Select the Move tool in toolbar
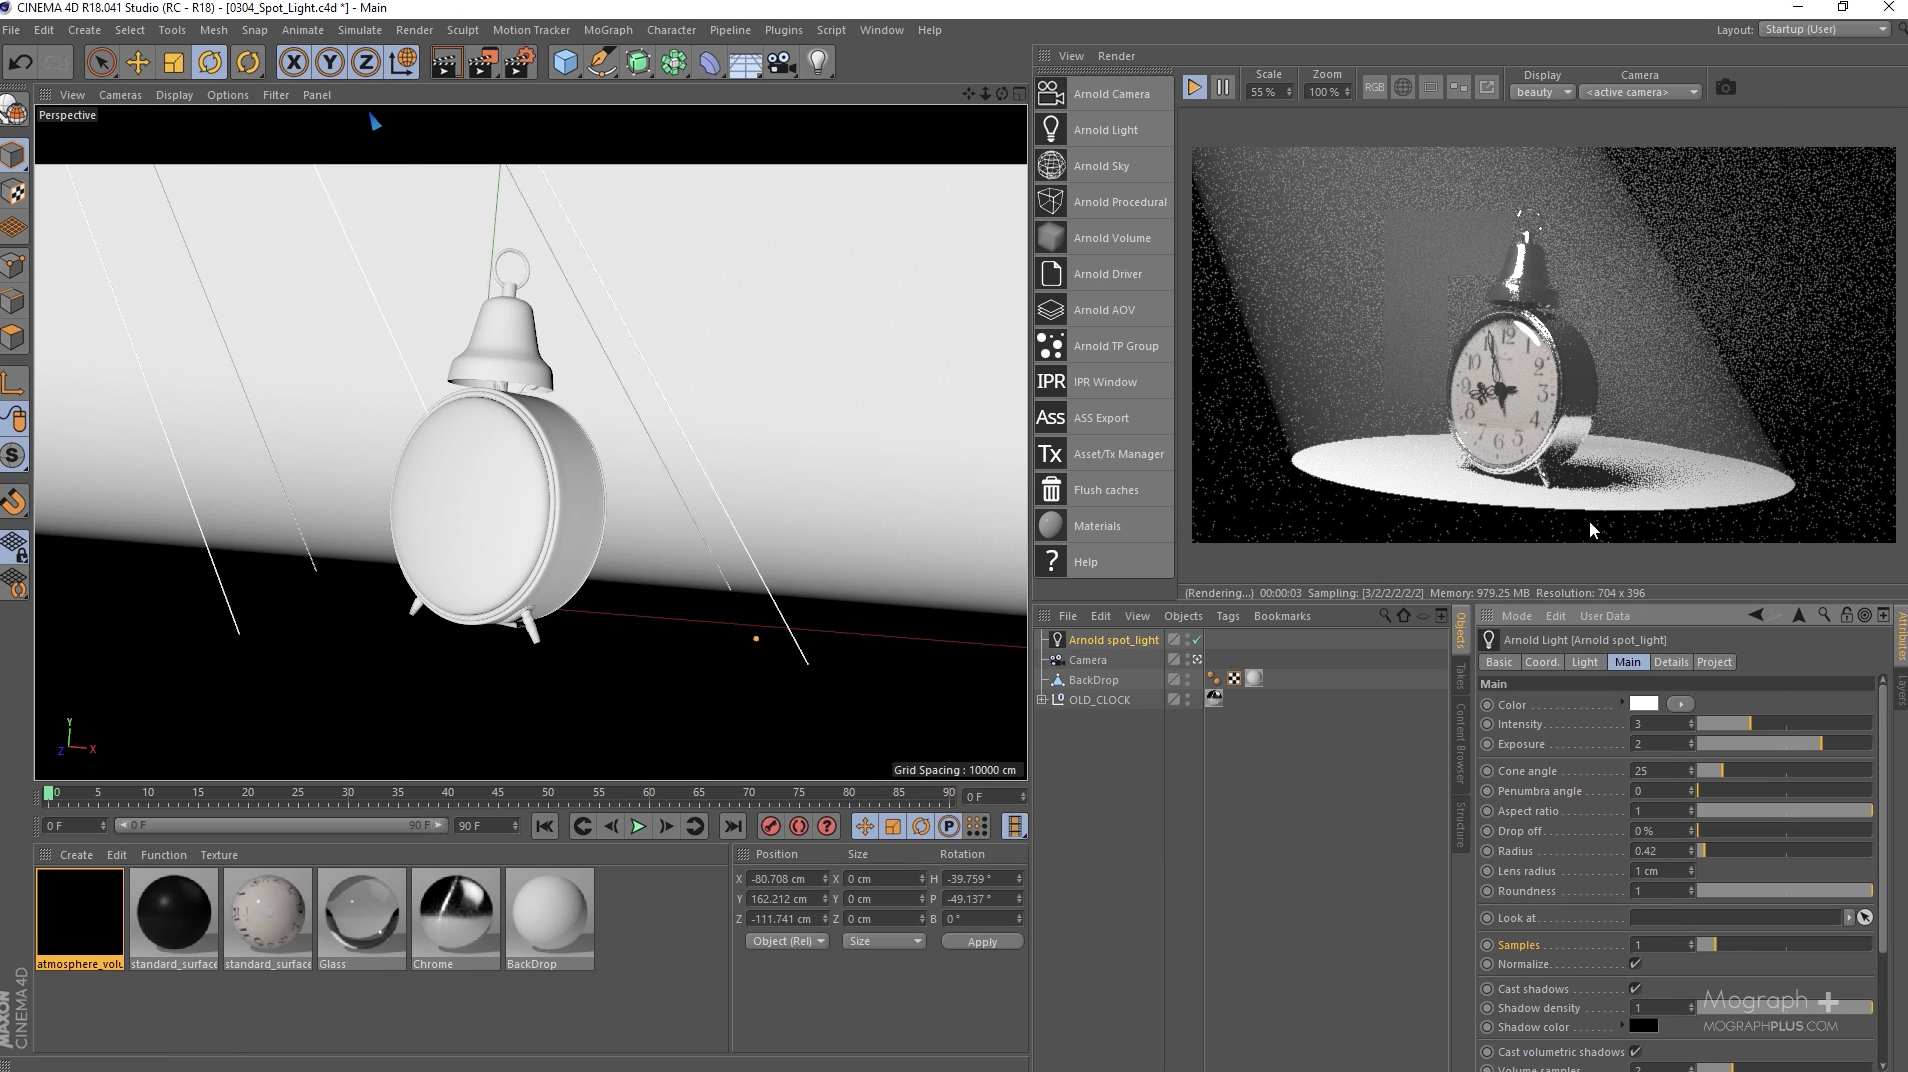This screenshot has width=1908, height=1072. [x=137, y=63]
